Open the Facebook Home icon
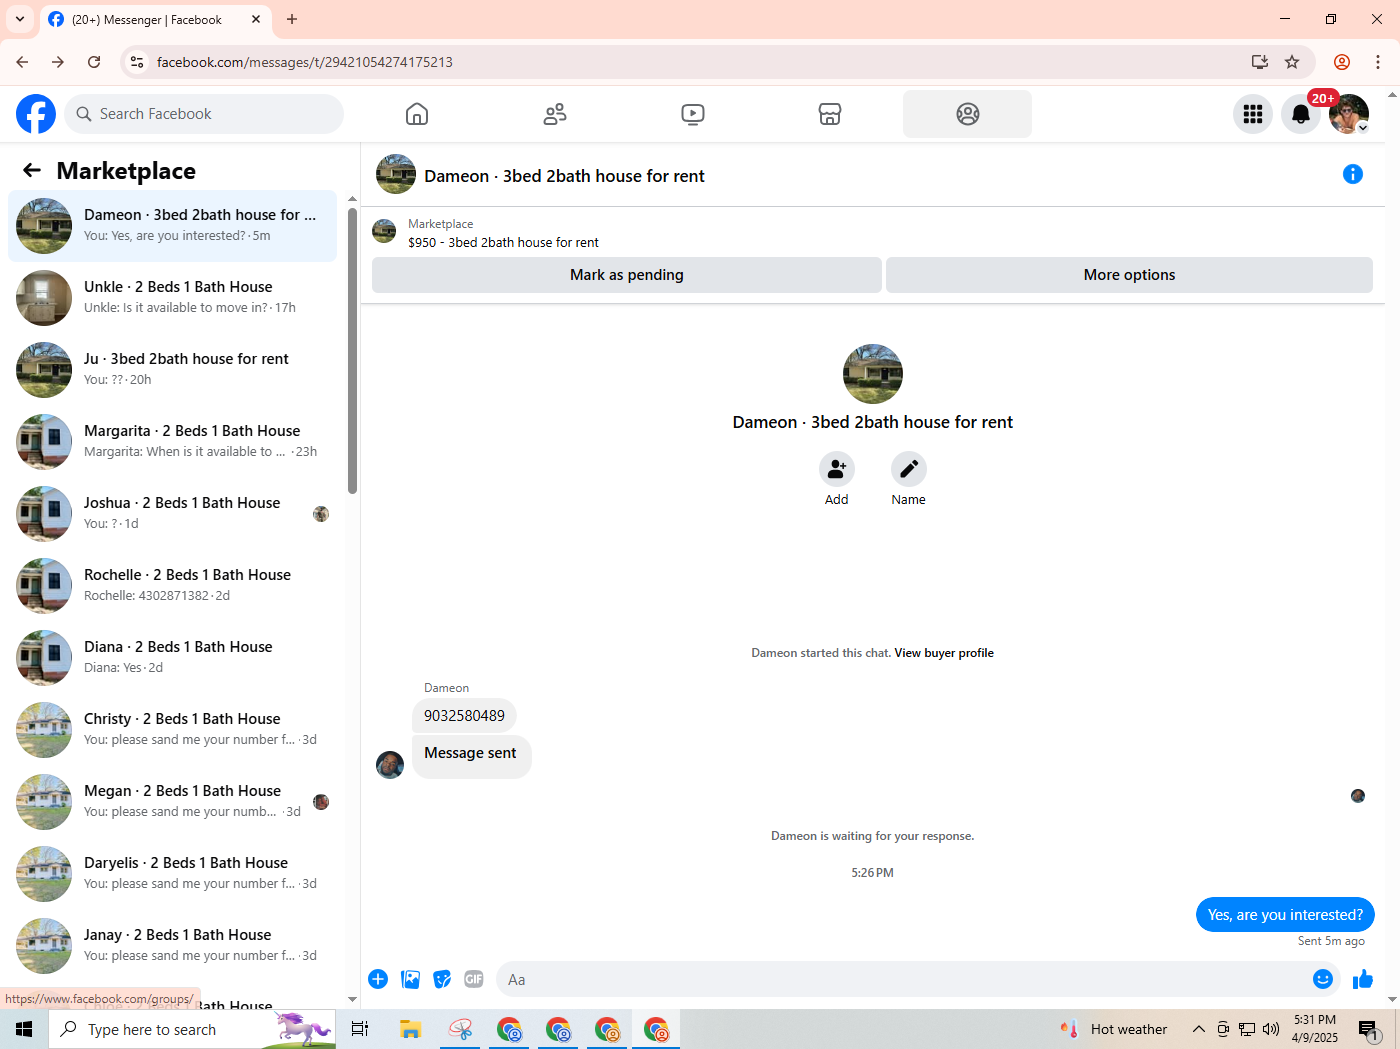This screenshot has height=1049, width=1400. tap(417, 114)
